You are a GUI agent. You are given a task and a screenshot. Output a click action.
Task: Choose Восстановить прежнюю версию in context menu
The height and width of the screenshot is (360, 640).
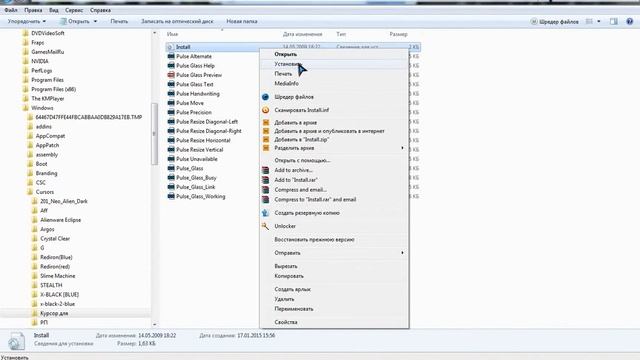334,240
